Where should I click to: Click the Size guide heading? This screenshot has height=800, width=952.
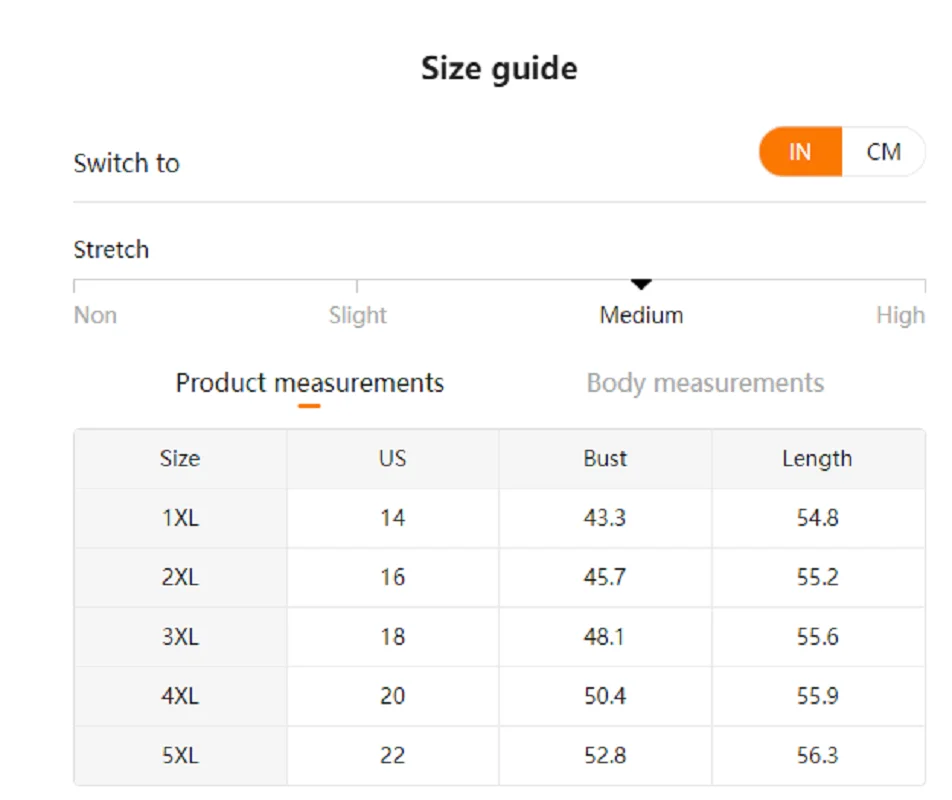tap(499, 68)
